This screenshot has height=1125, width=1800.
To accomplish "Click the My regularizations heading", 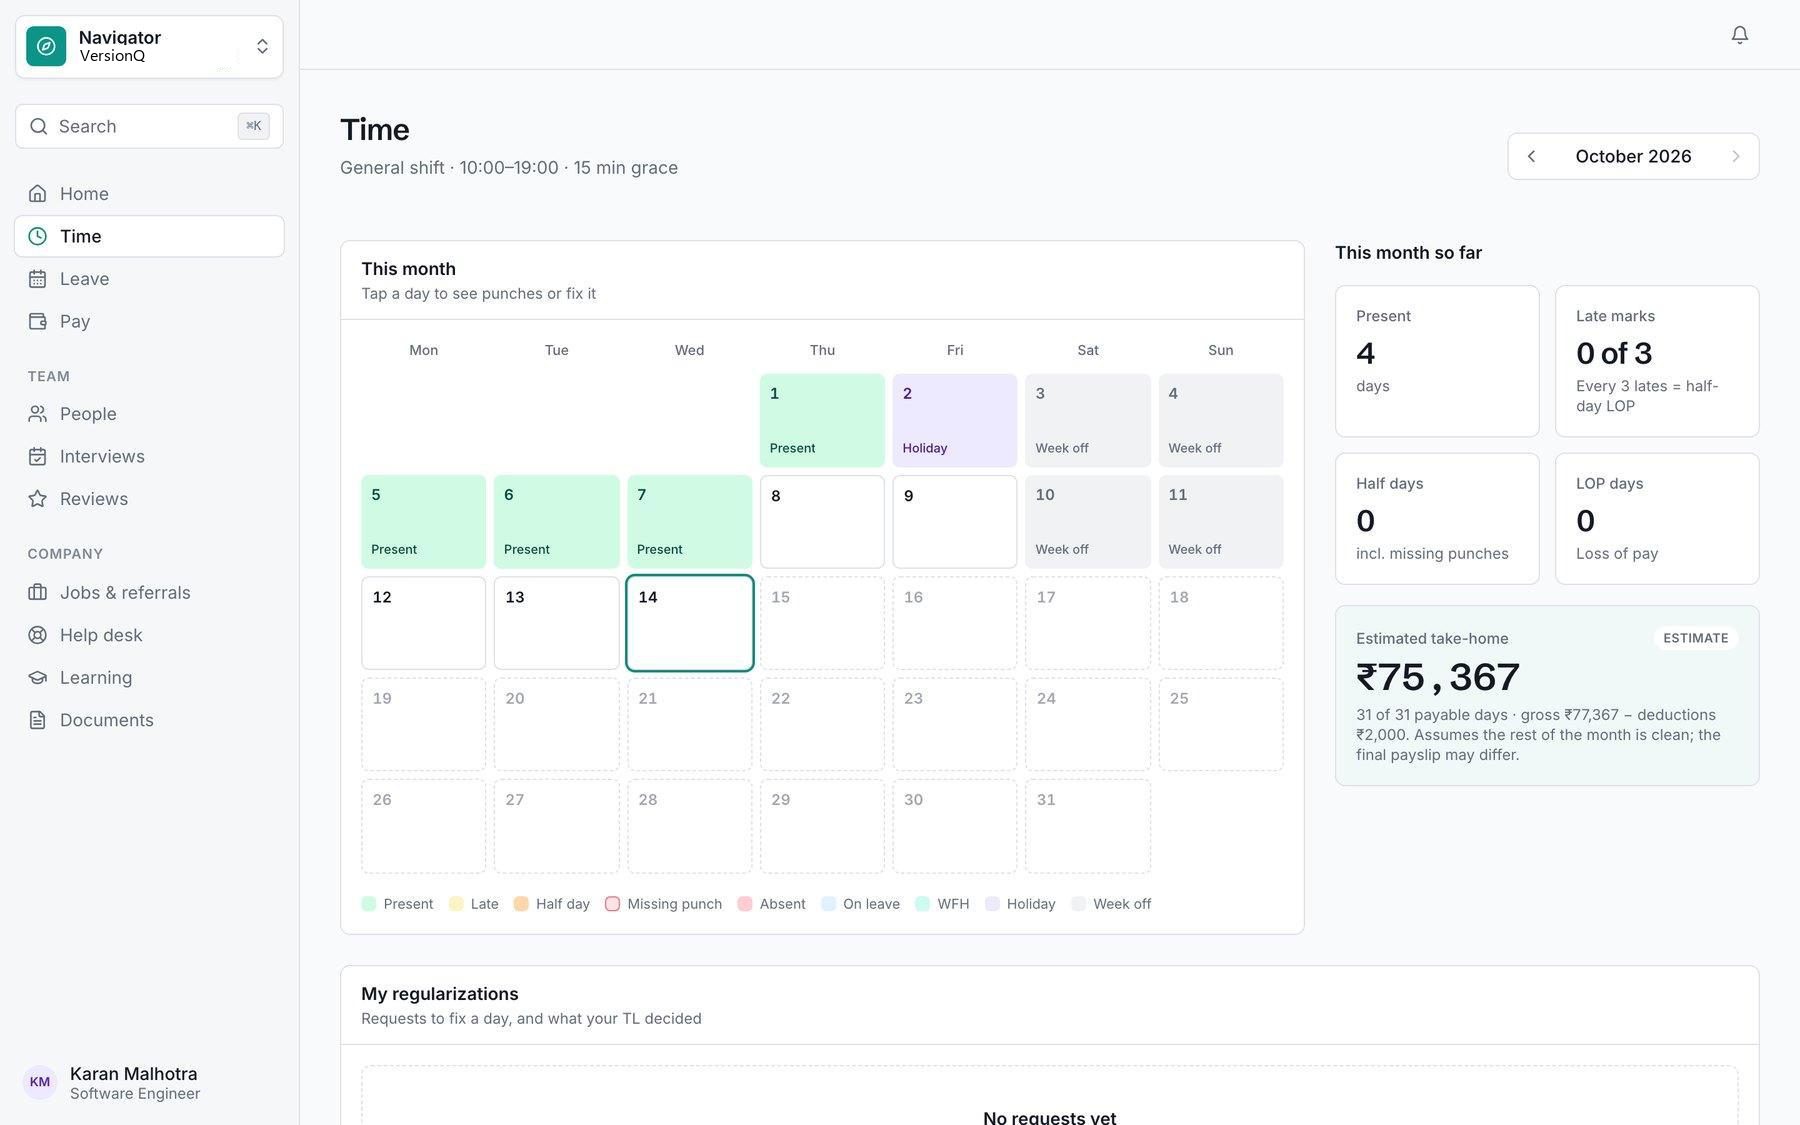I will point(440,994).
